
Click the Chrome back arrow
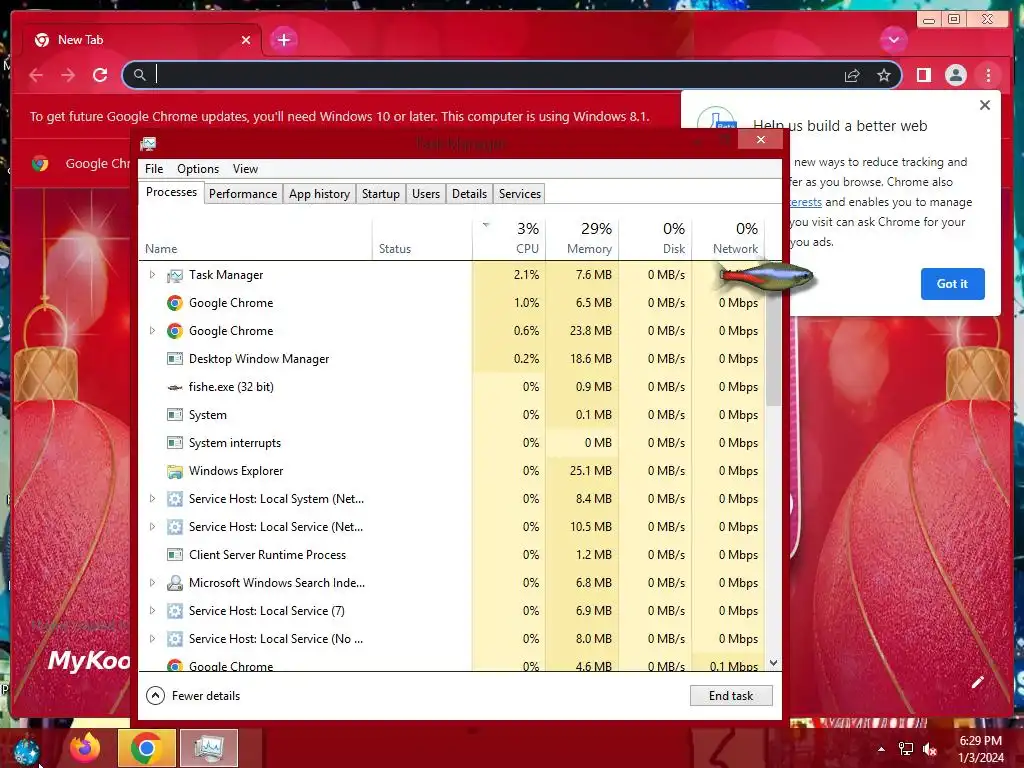pyautogui.click(x=36, y=75)
